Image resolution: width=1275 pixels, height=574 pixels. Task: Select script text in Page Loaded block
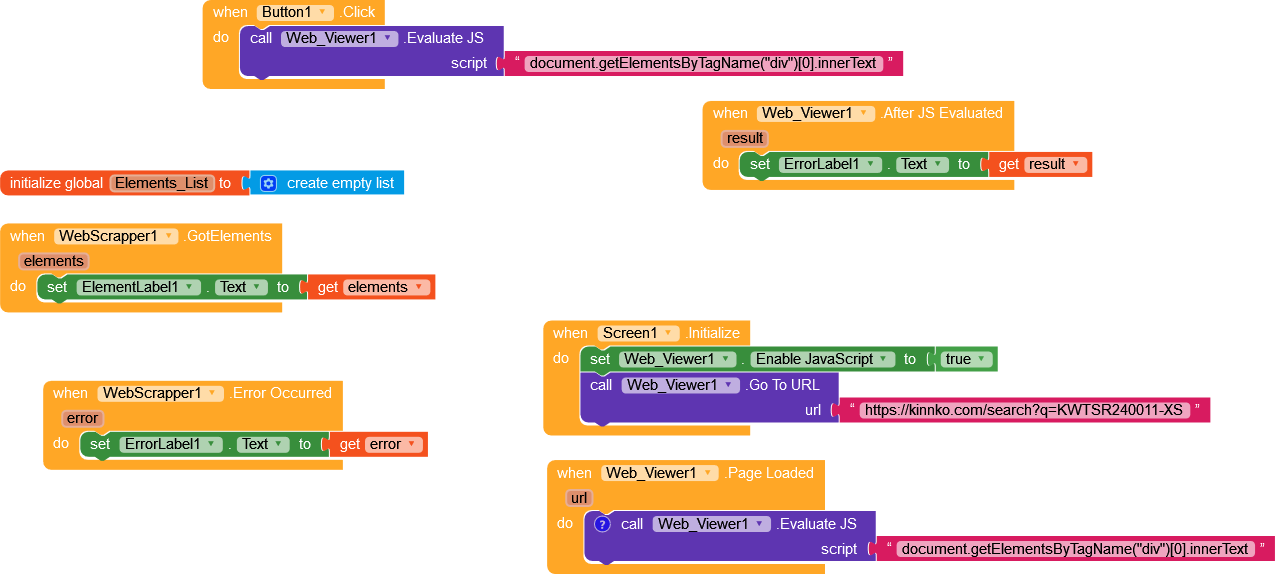point(1074,549)
